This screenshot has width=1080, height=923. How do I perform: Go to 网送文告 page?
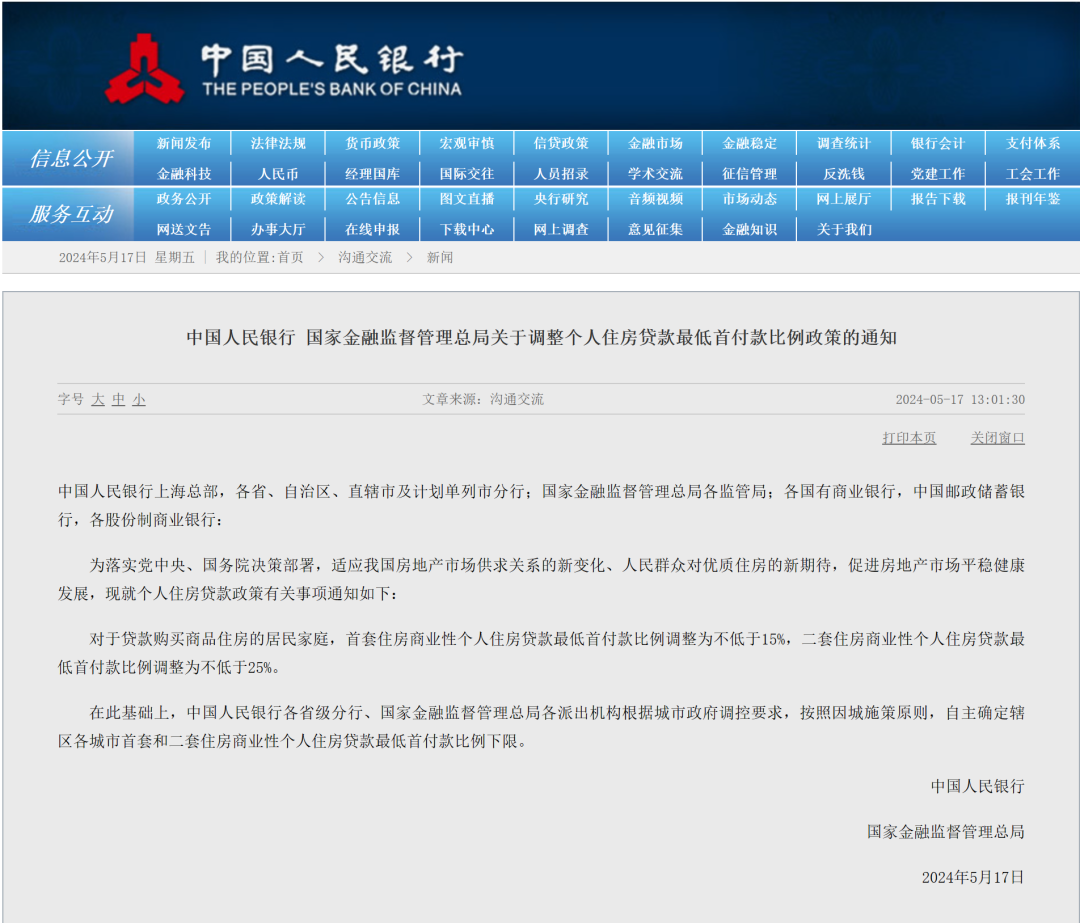click(183, 229)
